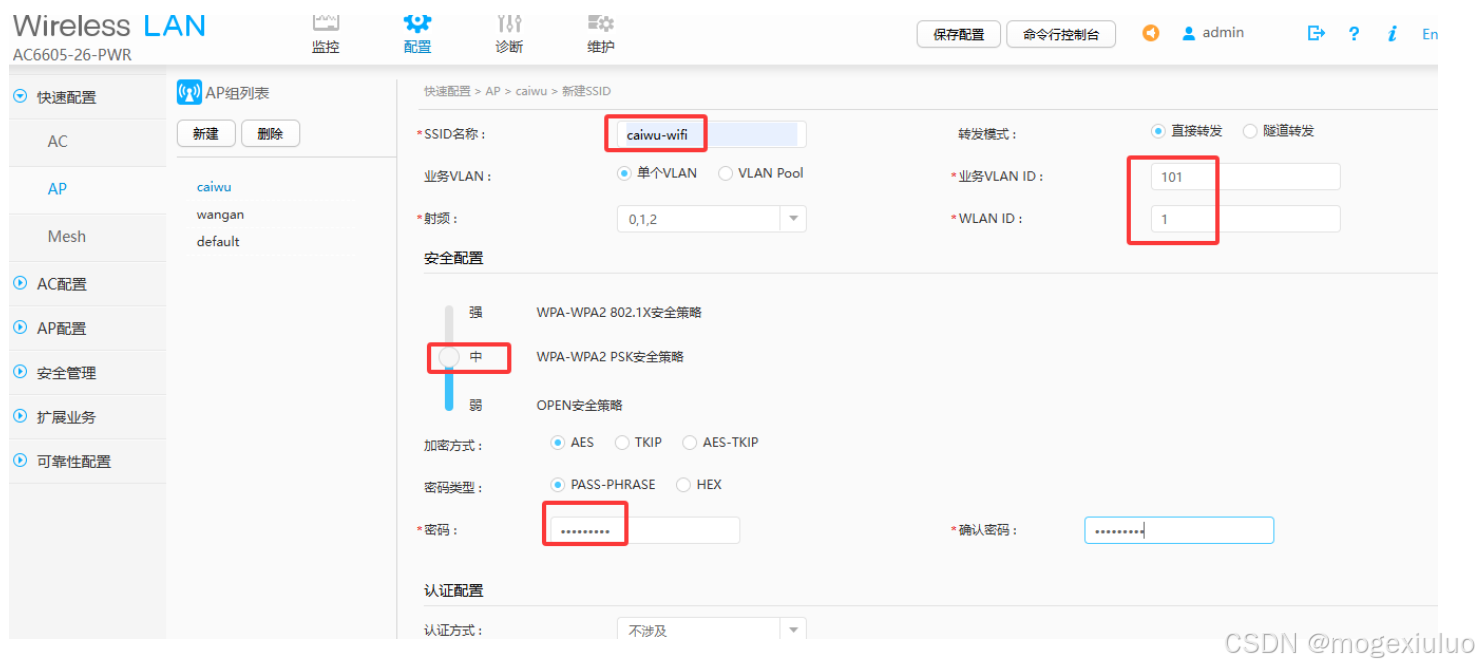
Task: Expand the 扩展业务 menu section
Action: 19,416
